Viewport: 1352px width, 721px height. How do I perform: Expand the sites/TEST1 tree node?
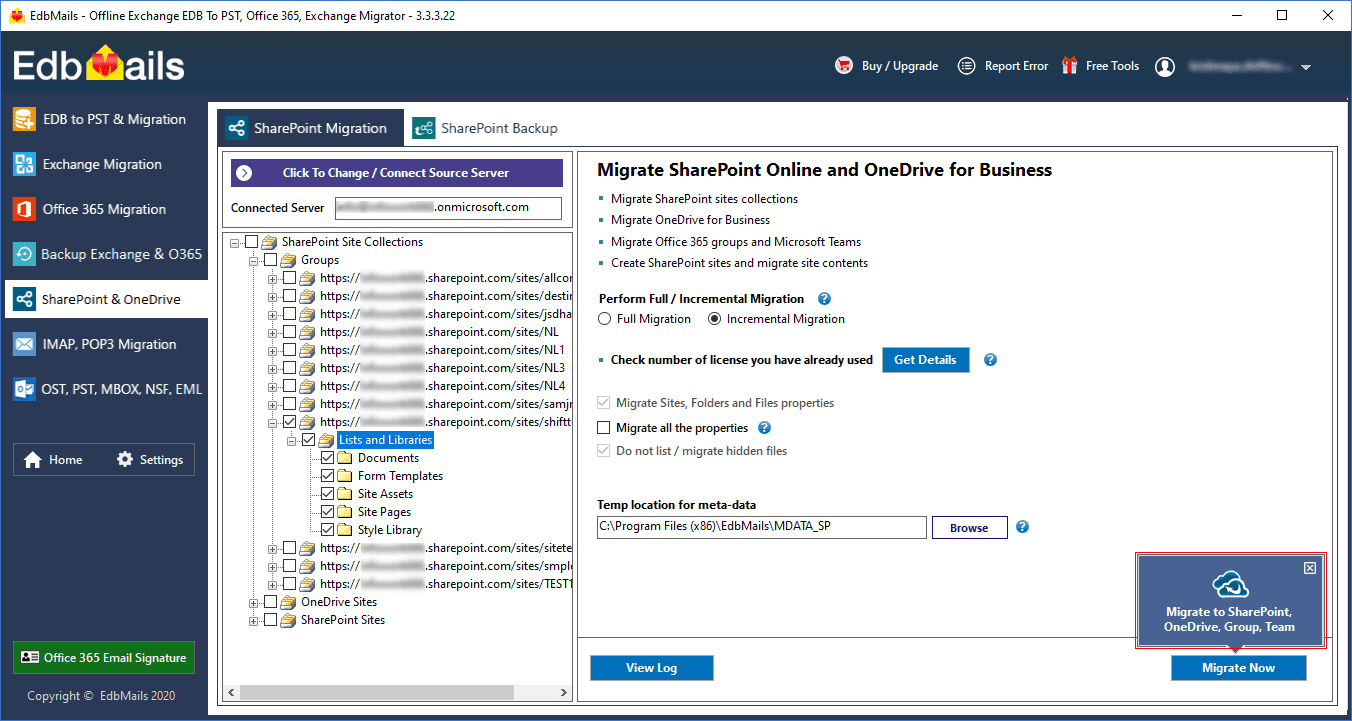(x=273, y=584)
